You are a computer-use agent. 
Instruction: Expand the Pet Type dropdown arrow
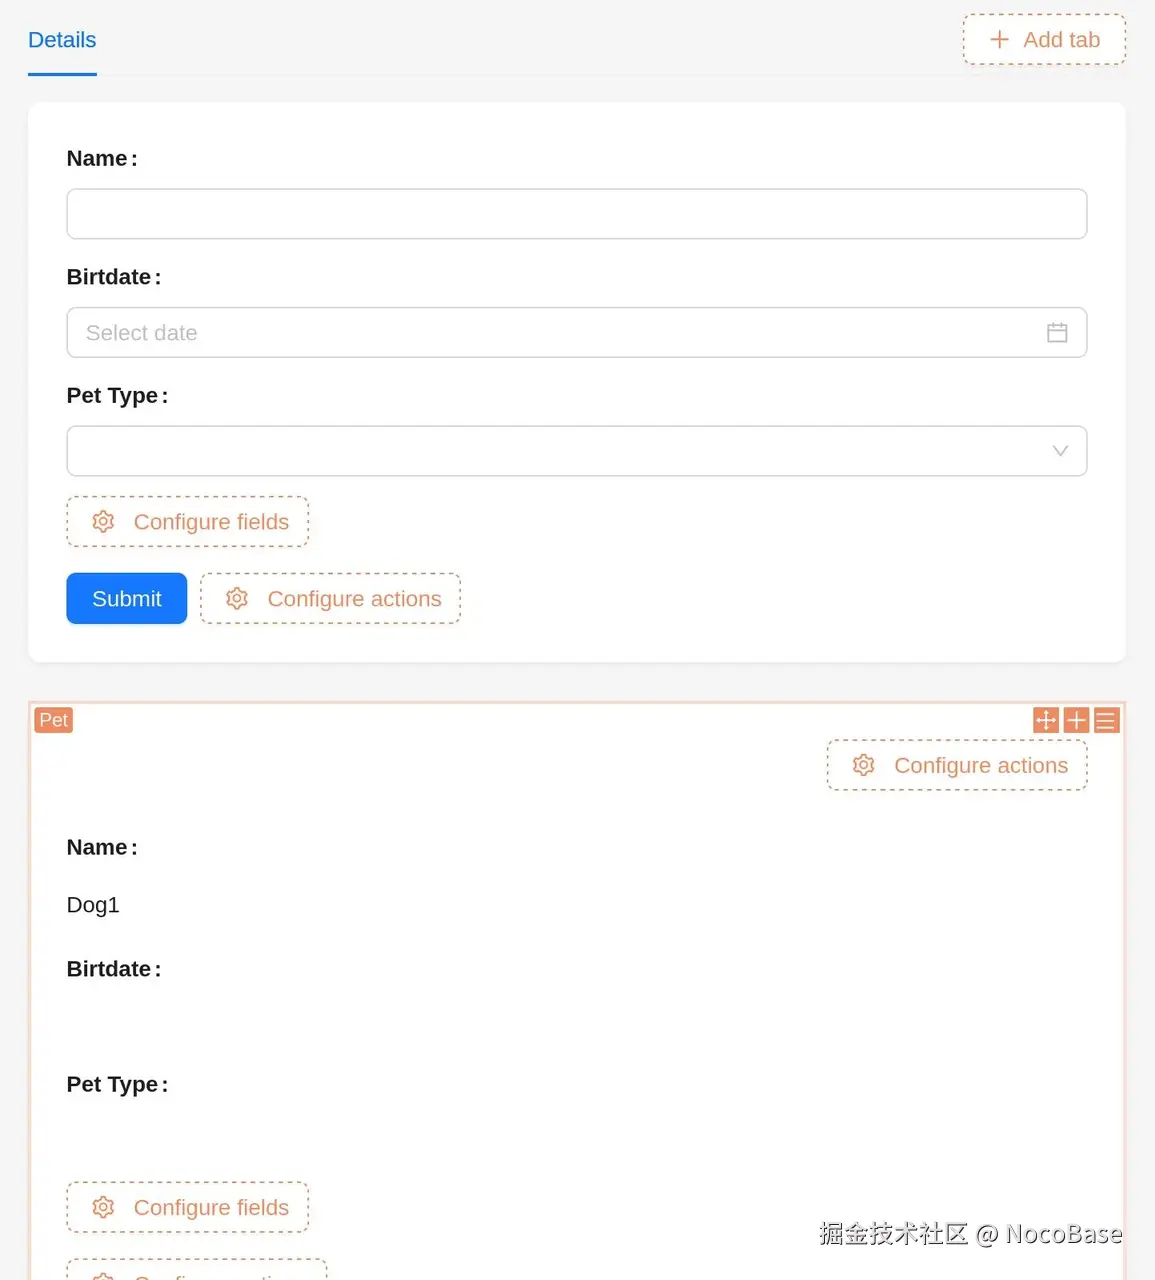(x=1060, y=451)
